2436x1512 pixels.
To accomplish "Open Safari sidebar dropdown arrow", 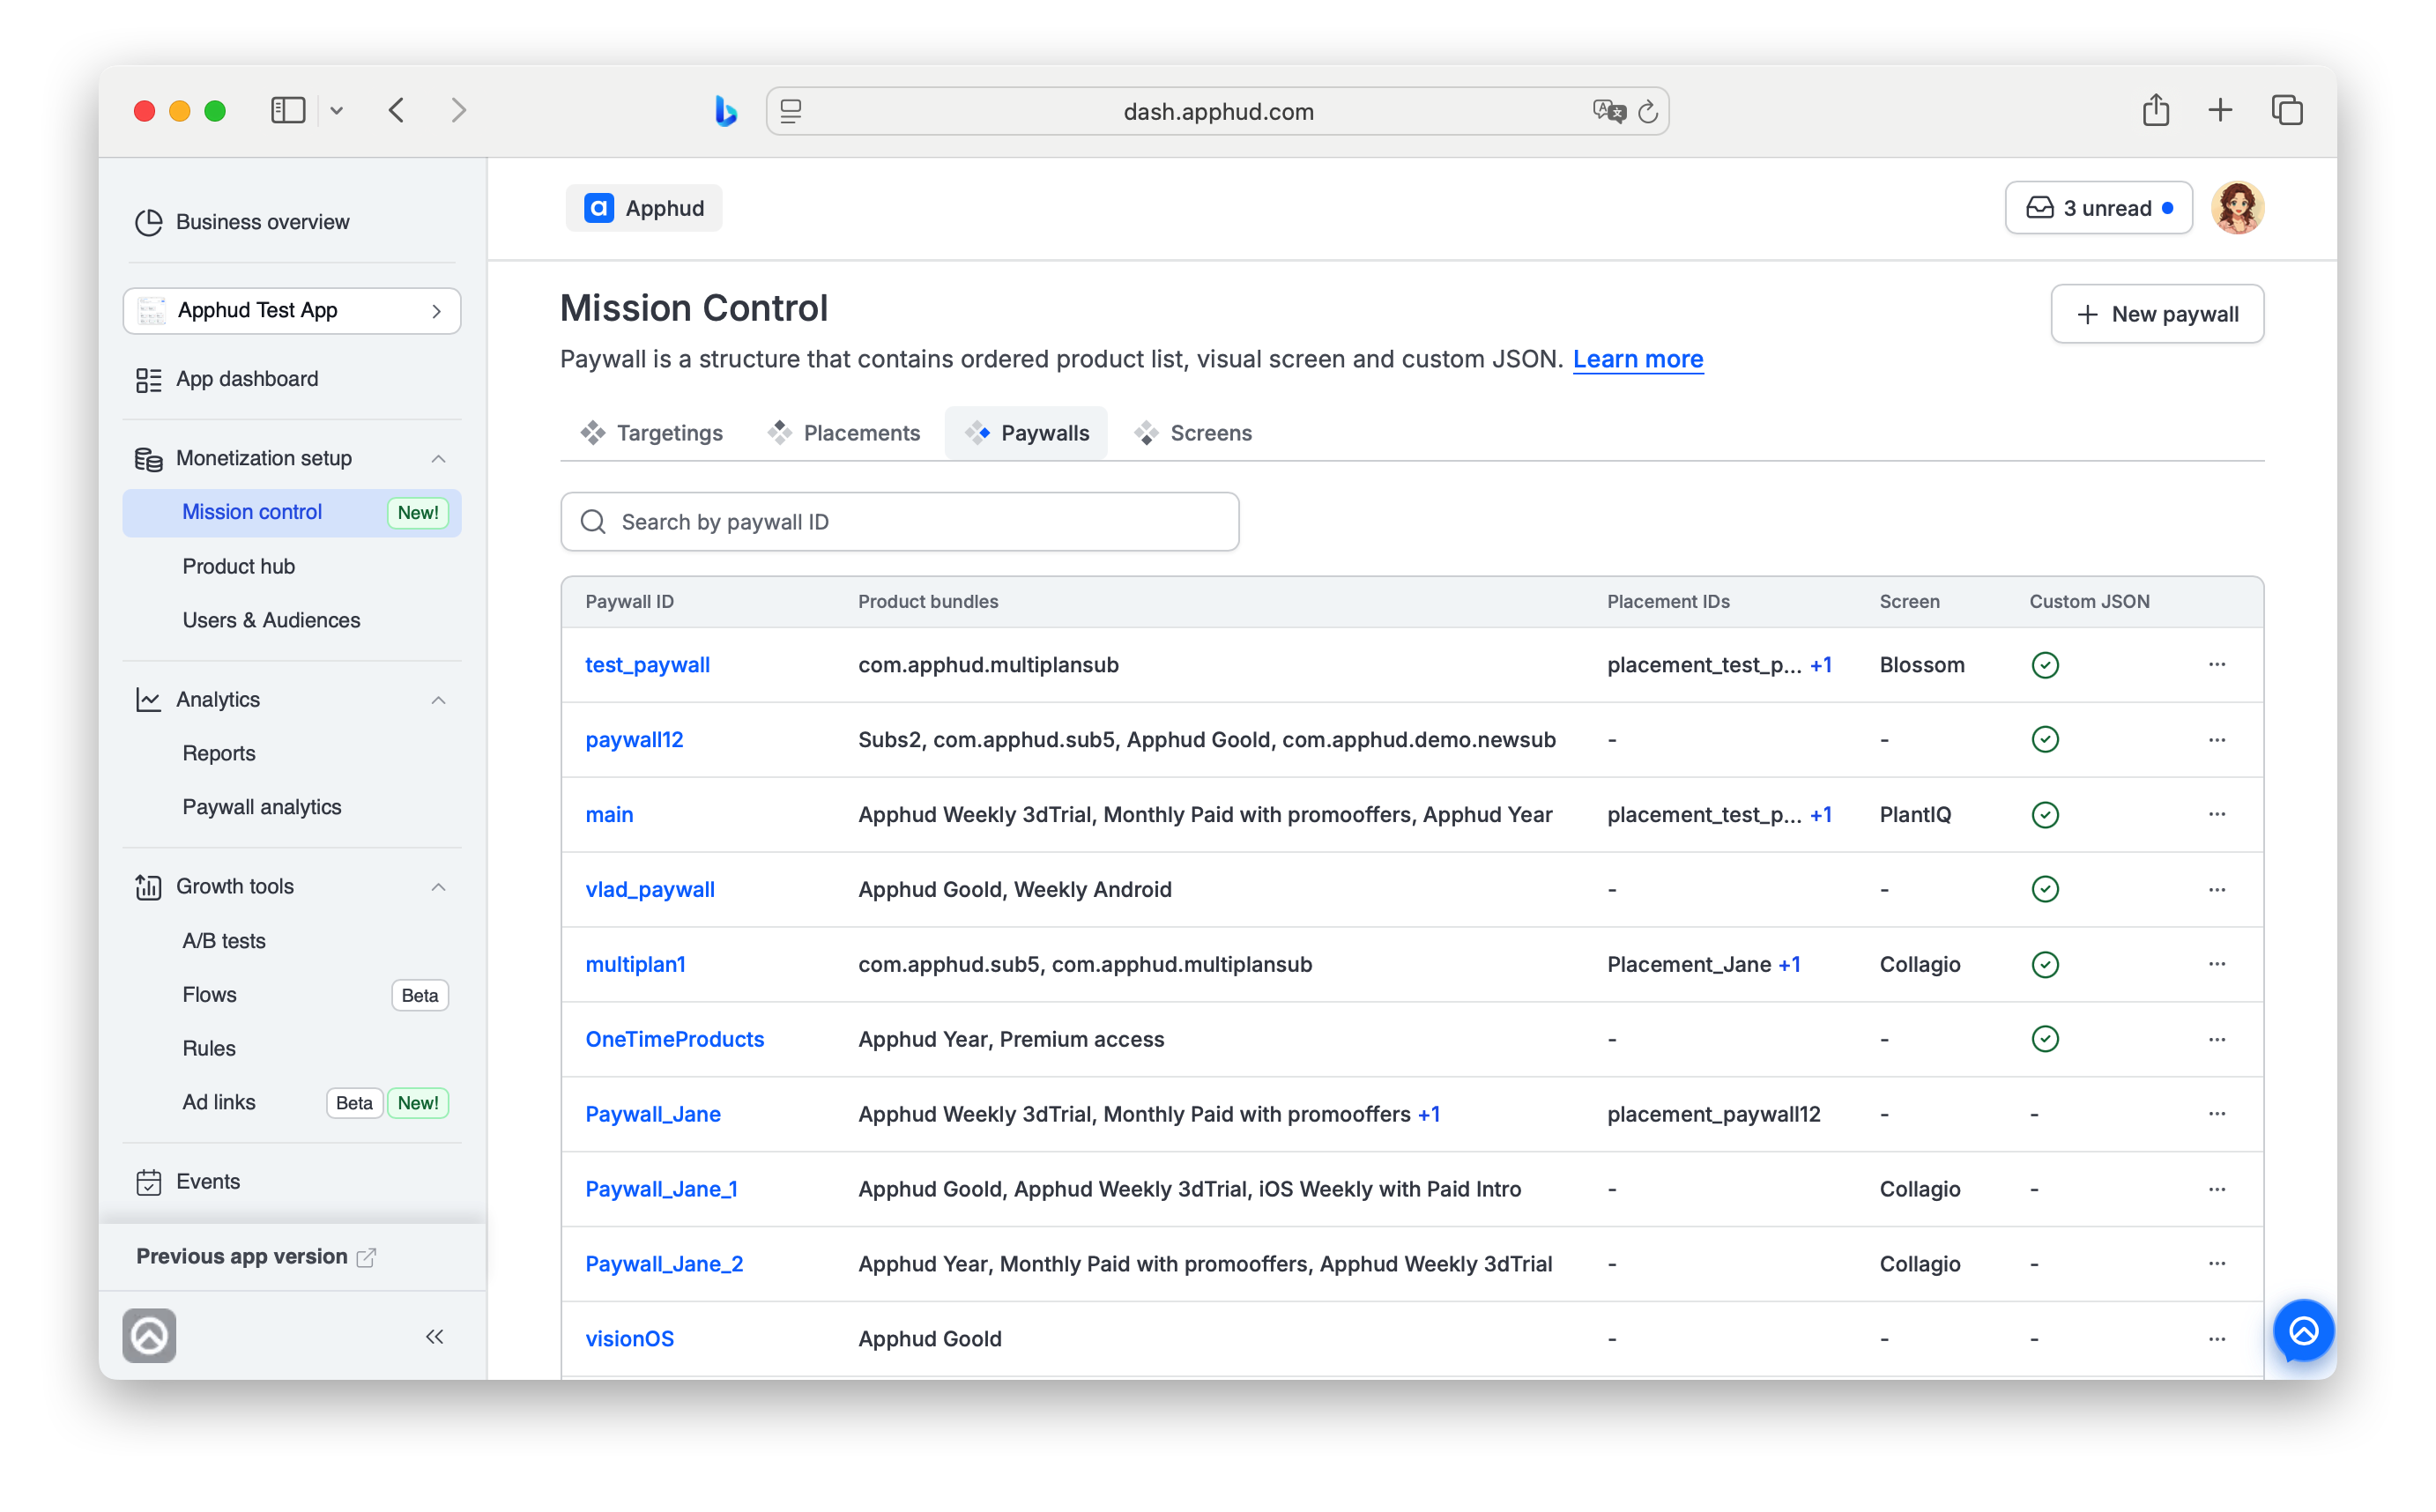I will [337, 111].
